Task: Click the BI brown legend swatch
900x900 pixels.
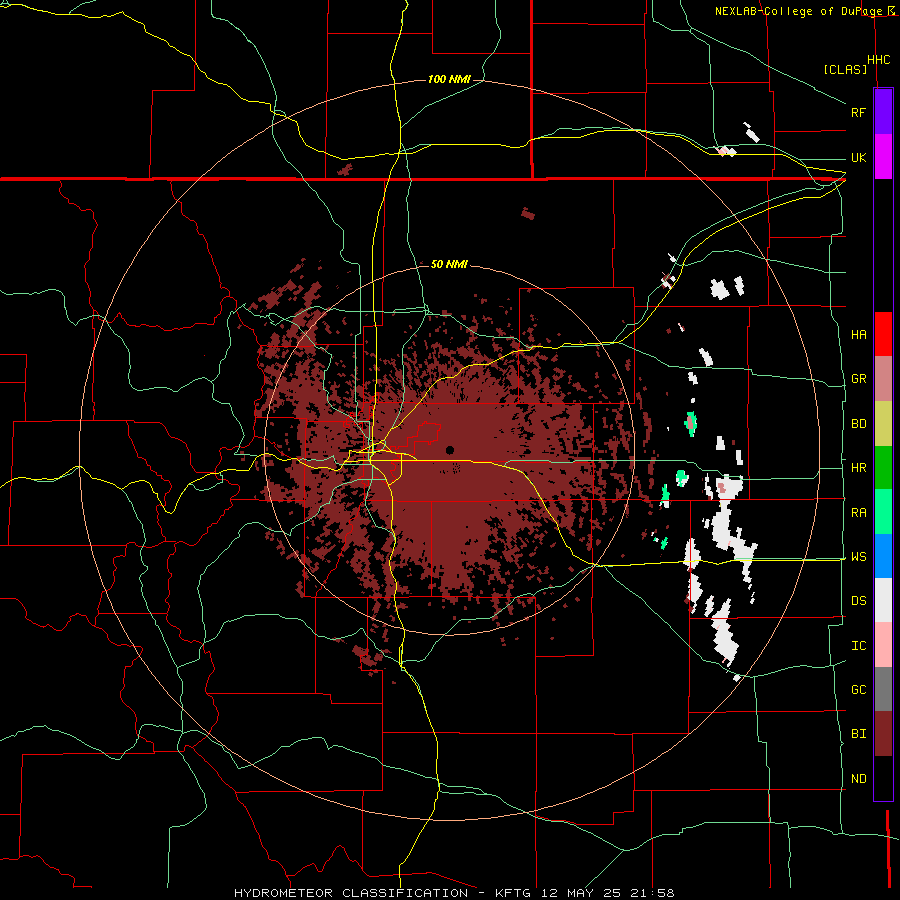Action: click(883, 734)
